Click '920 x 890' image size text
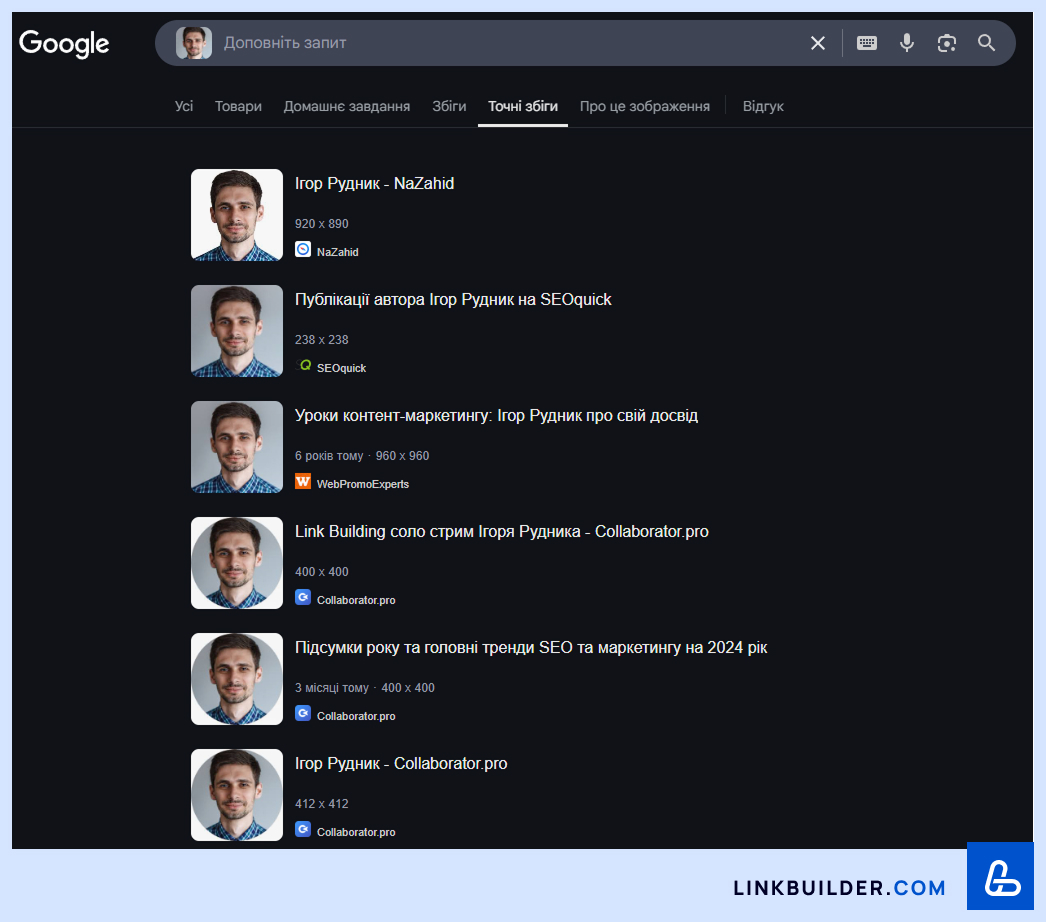 click(x=322, y=224)
